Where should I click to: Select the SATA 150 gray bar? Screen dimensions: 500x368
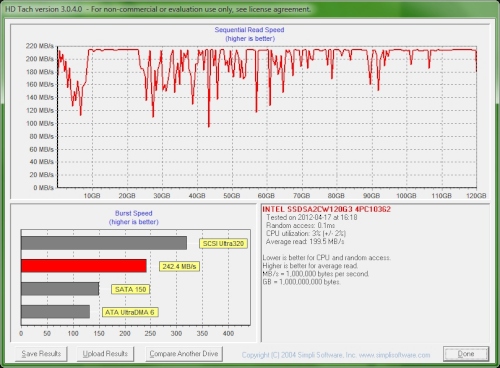point(60,289)
